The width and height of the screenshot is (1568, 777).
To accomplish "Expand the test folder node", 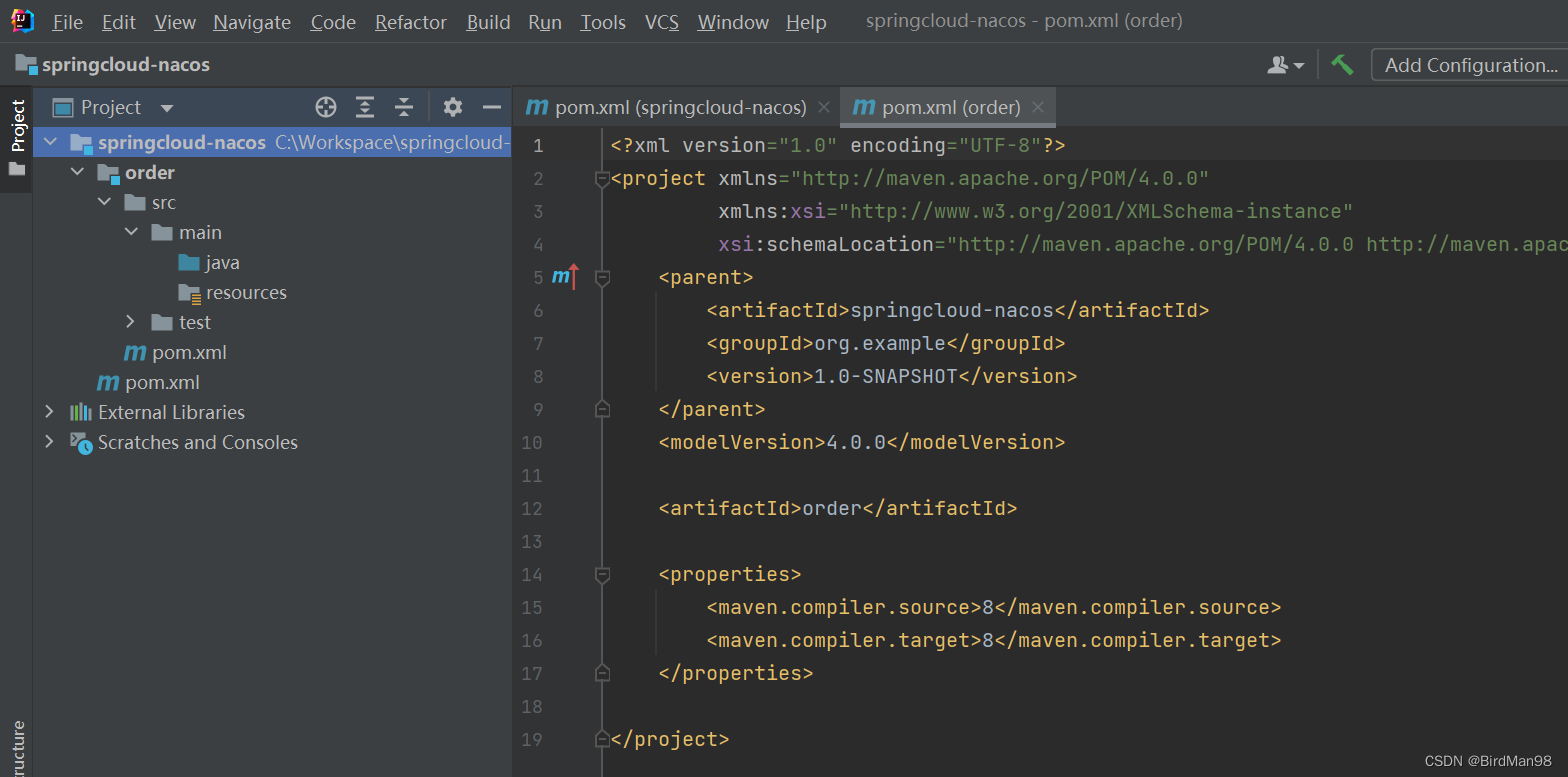I will pyautogui.click(x=131, y=322).
